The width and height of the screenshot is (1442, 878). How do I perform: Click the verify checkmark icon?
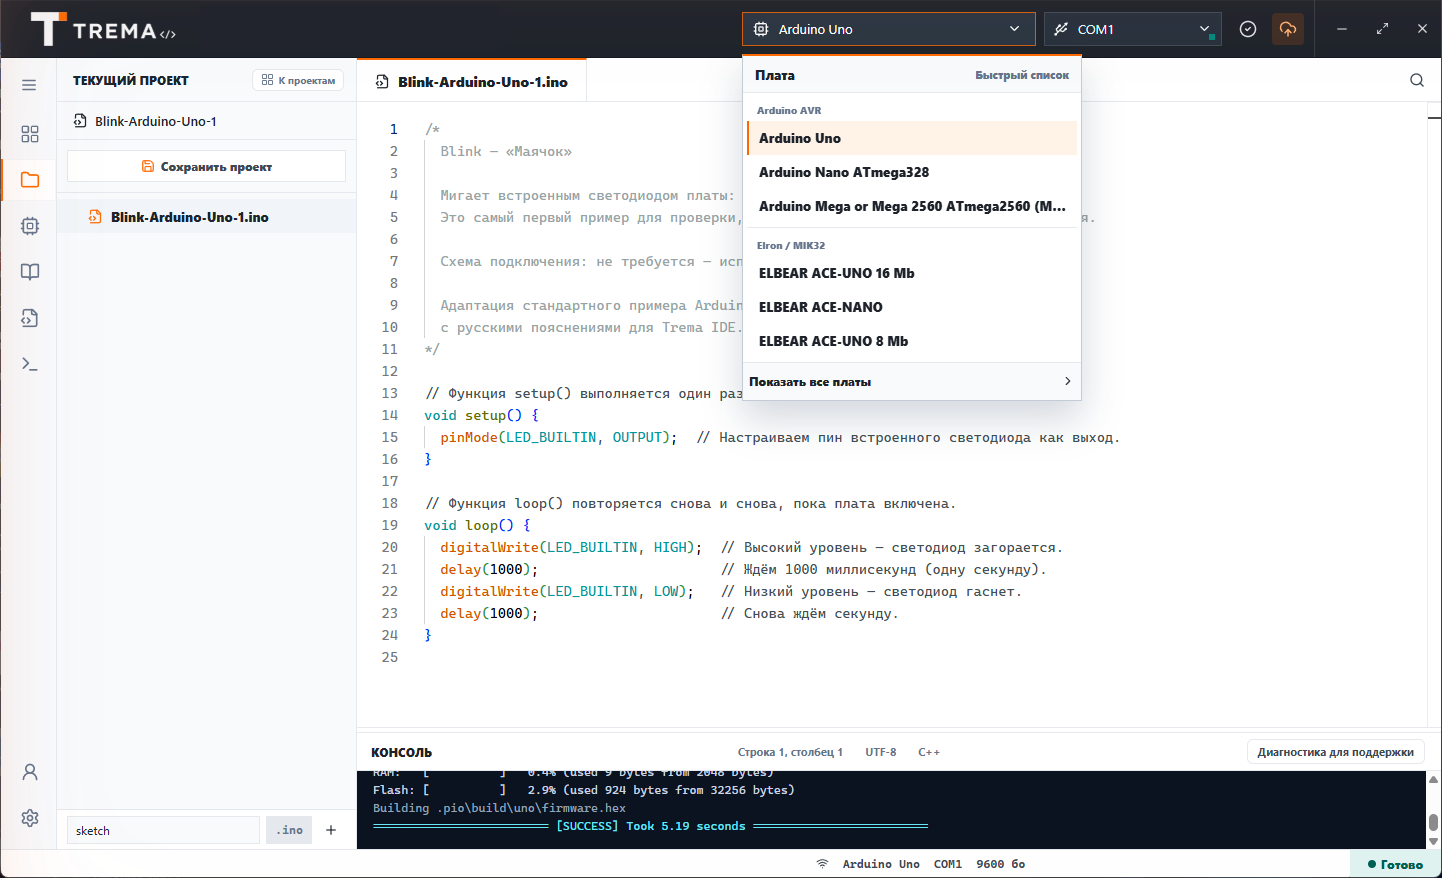click(1248, 29)
